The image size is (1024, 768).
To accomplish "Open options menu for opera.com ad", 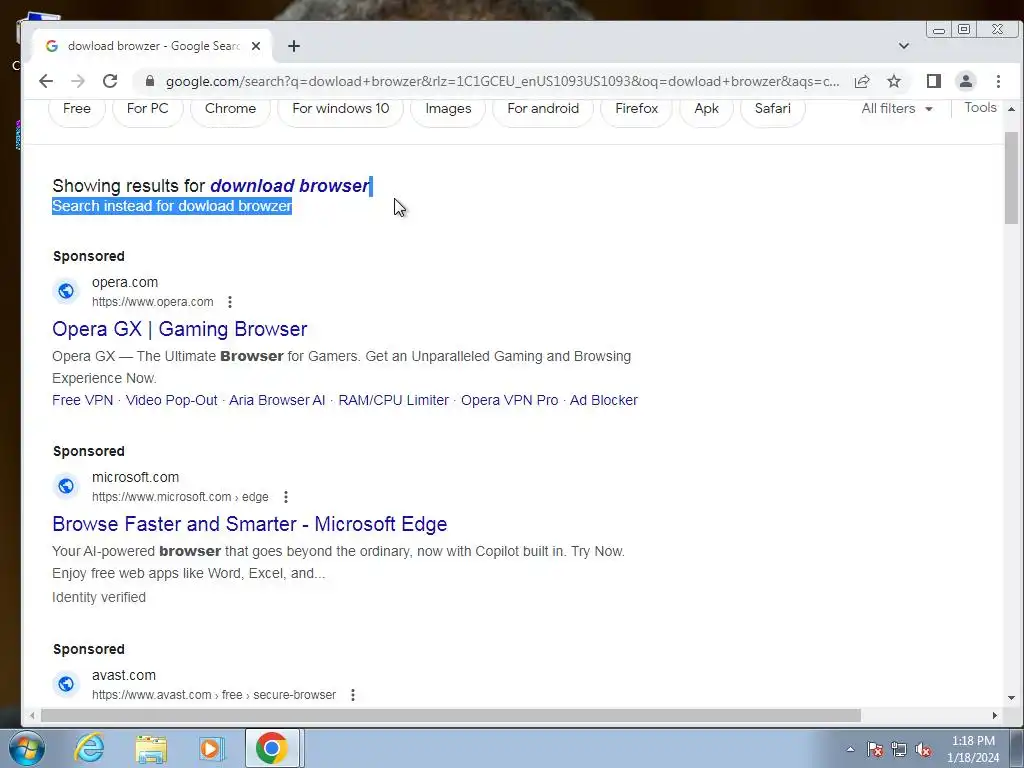I will click(x=230, y=302).
